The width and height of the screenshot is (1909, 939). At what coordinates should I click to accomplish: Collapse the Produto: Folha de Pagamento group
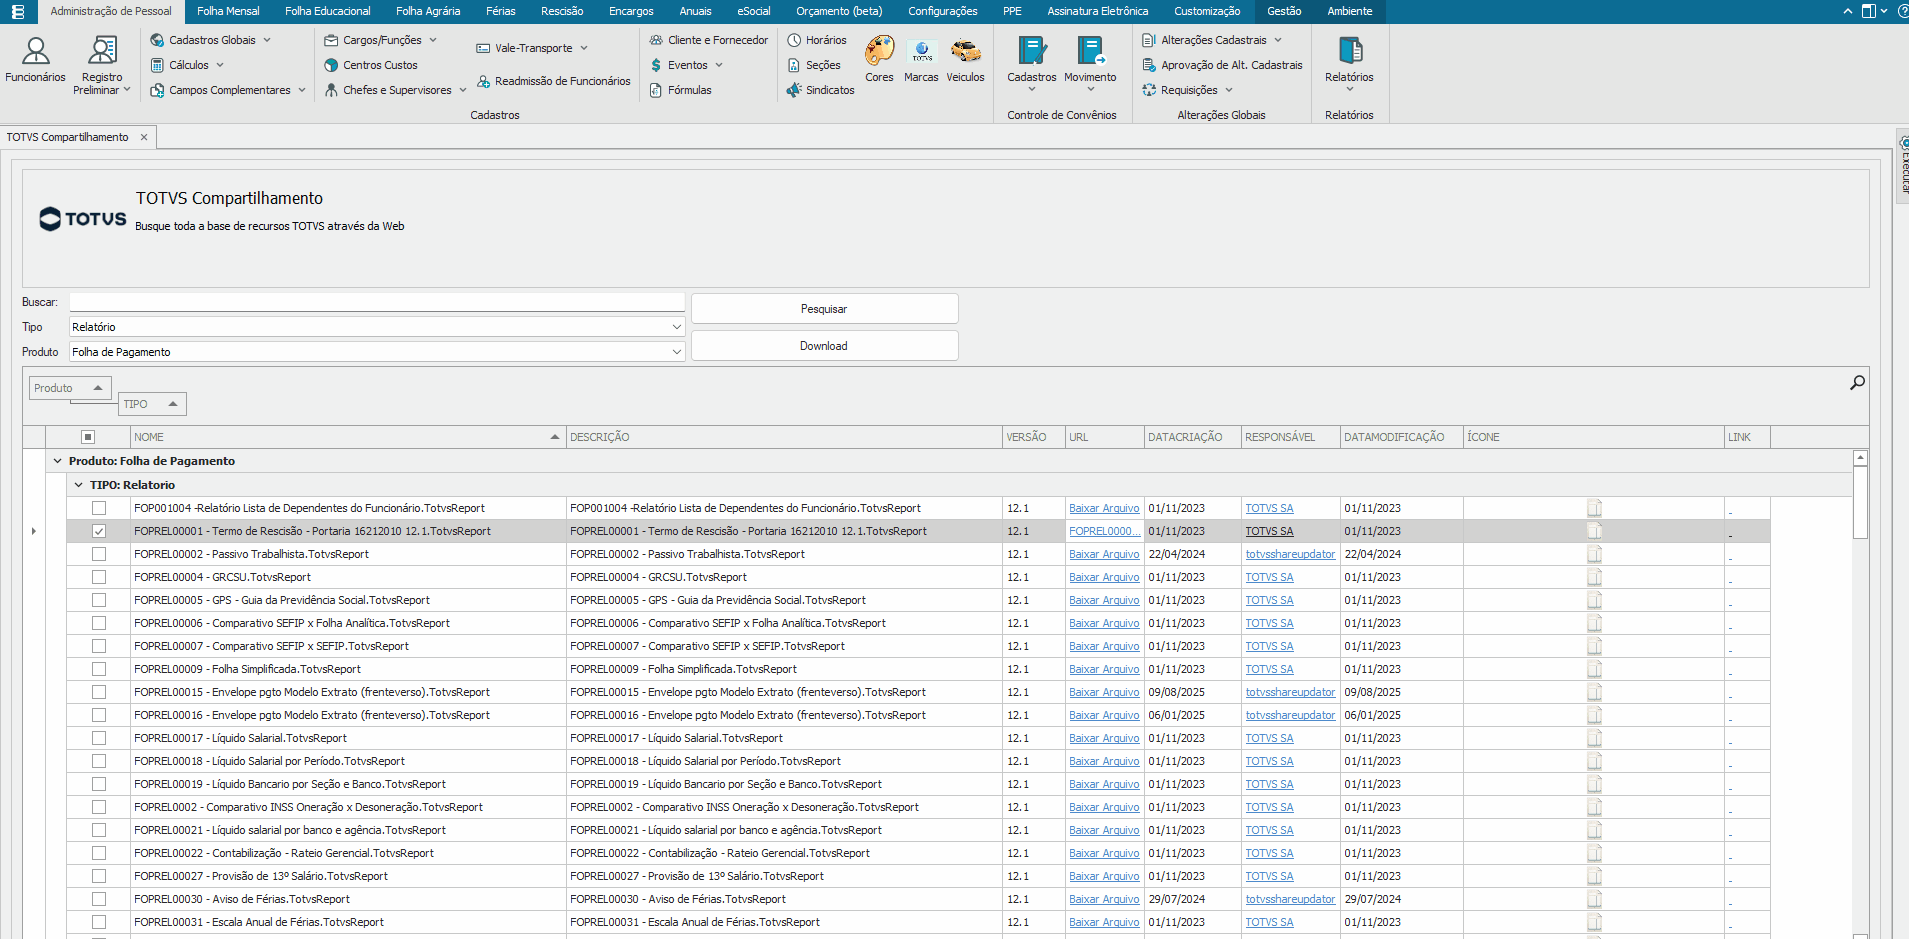(57, 461)
